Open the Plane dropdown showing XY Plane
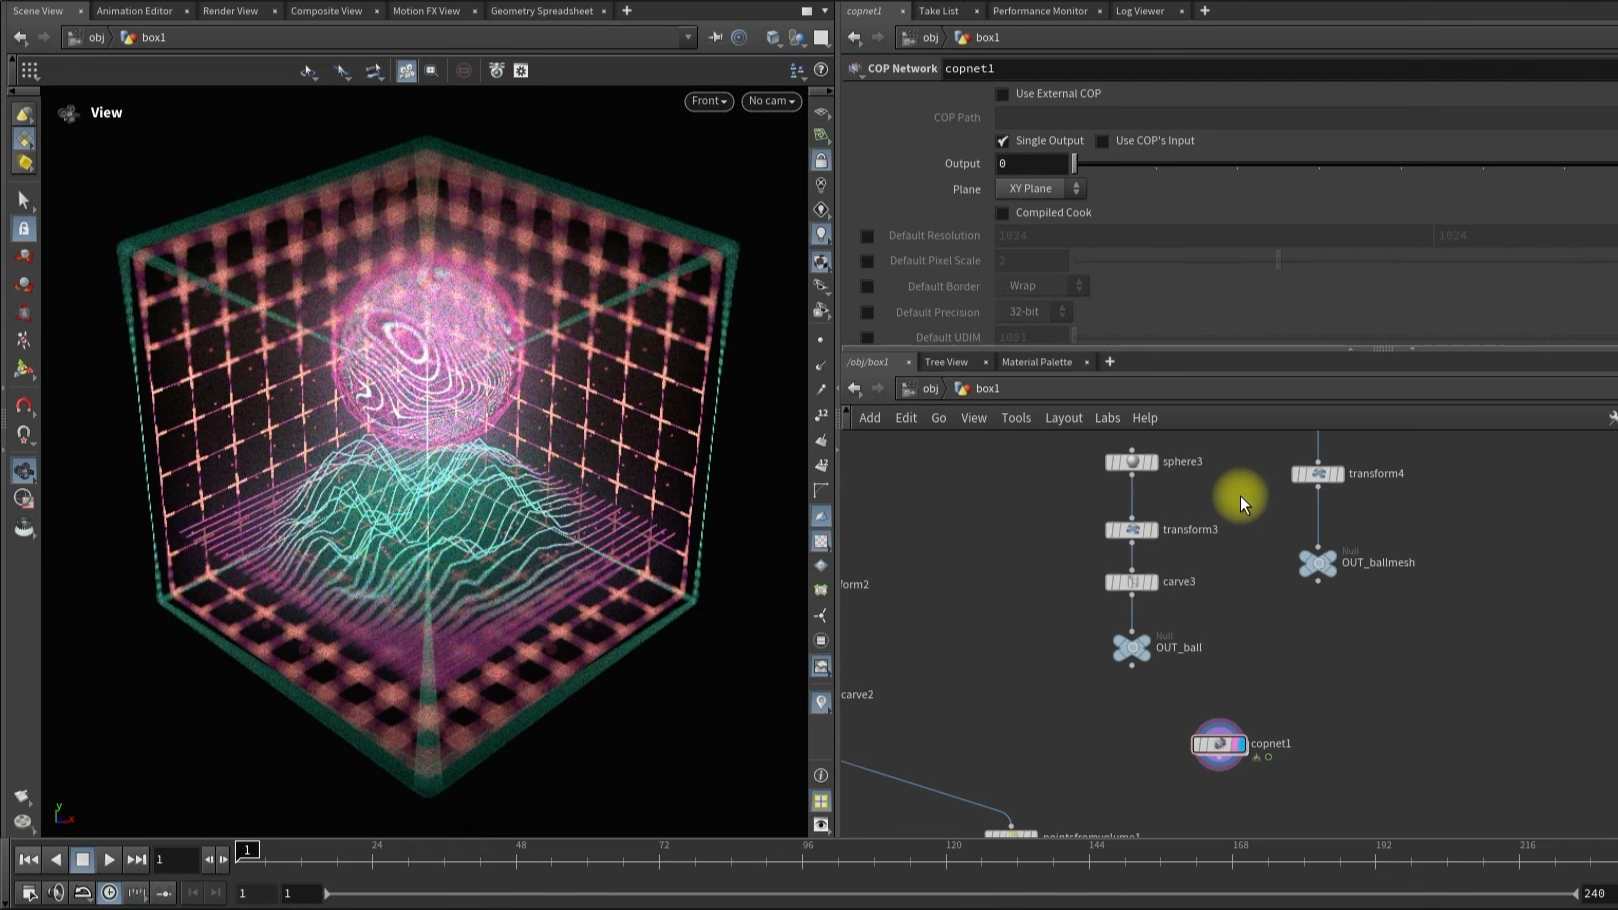The image size is (1618, 910). pos(1041,189)
